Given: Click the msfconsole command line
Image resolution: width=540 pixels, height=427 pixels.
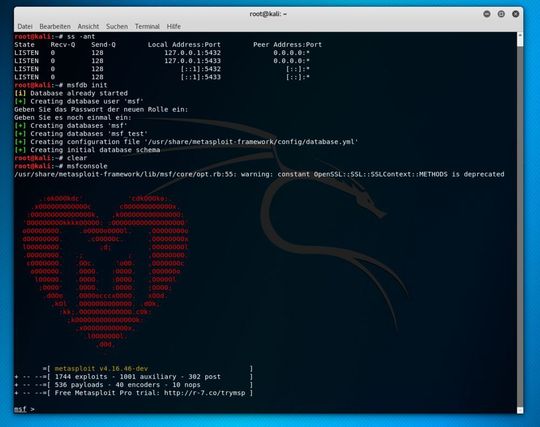Looking at the screenshot, I should pos(61,166).
